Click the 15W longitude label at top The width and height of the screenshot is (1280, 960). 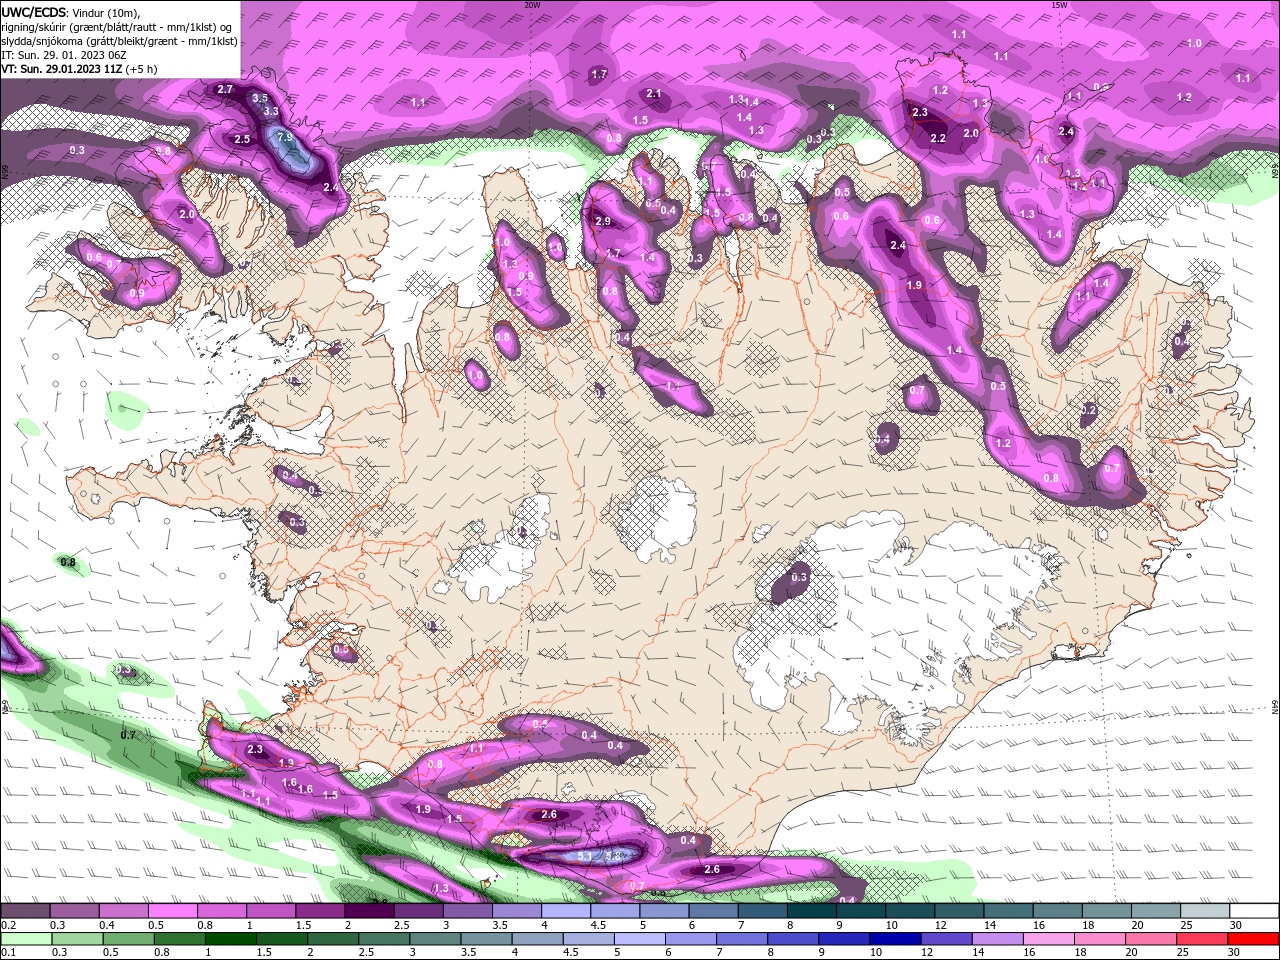coord(1059,5)
